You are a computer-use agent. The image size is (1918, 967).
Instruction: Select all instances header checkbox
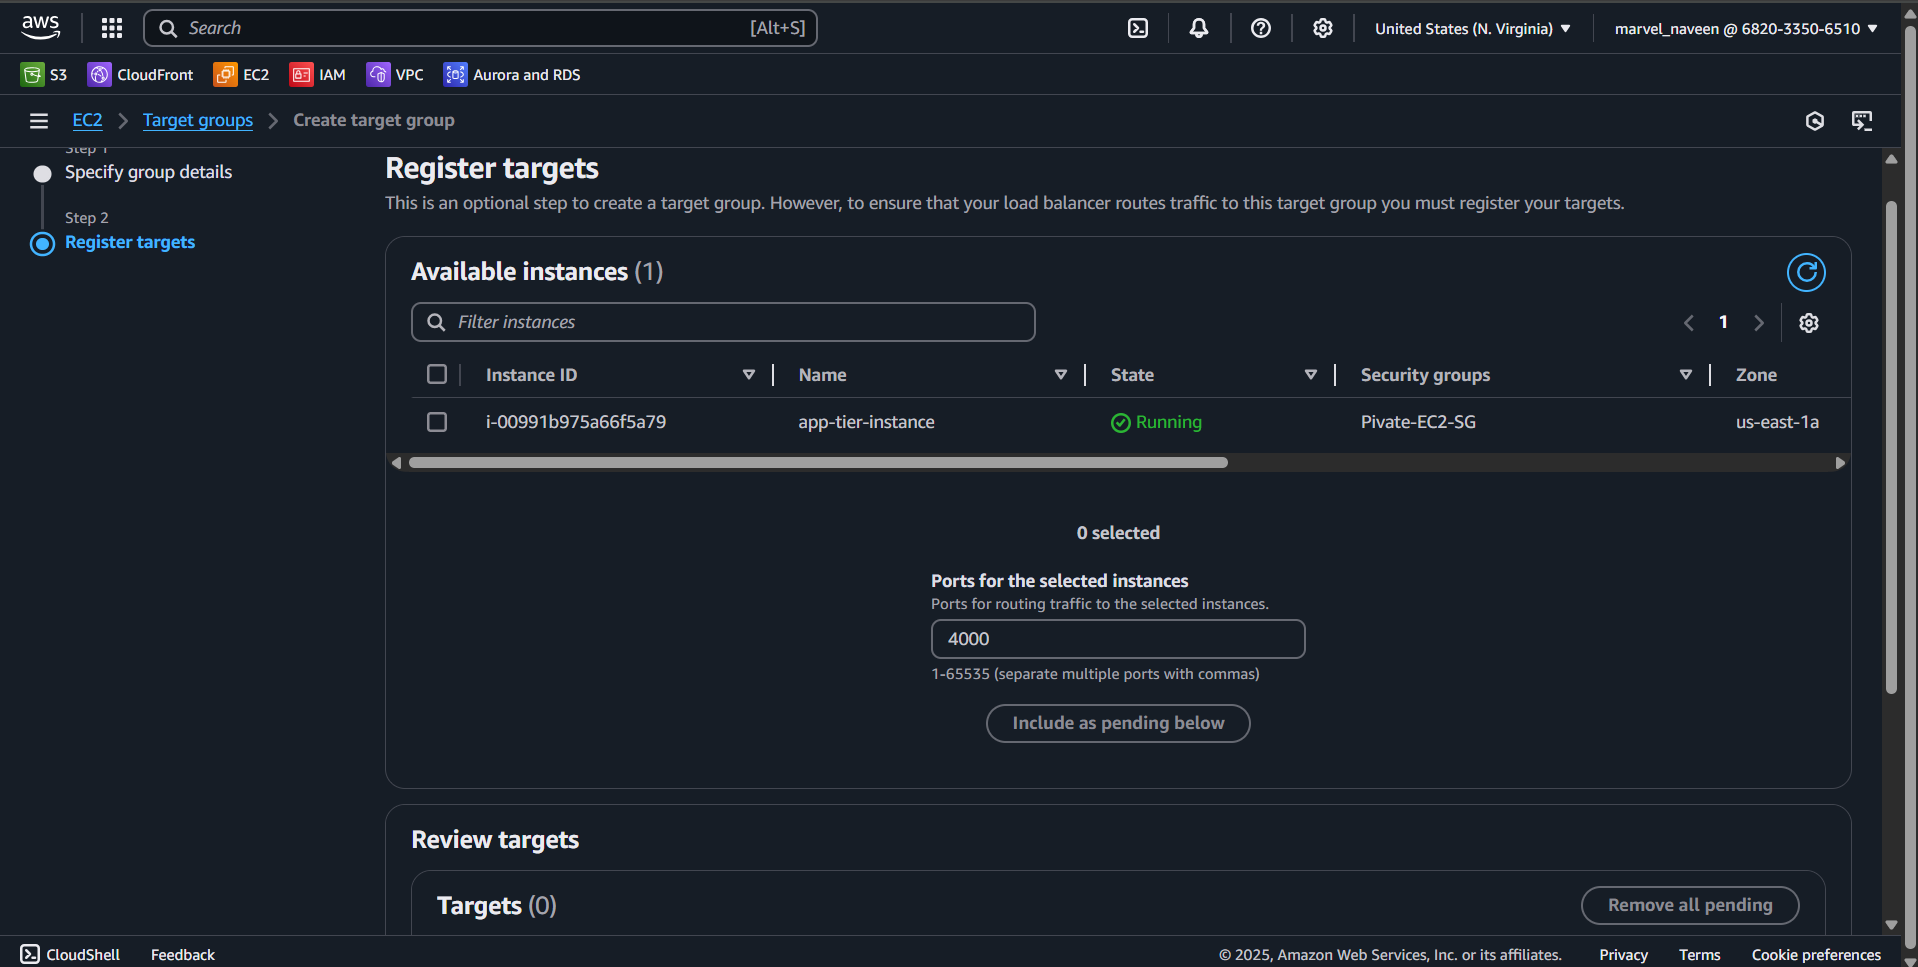[437, 374]
